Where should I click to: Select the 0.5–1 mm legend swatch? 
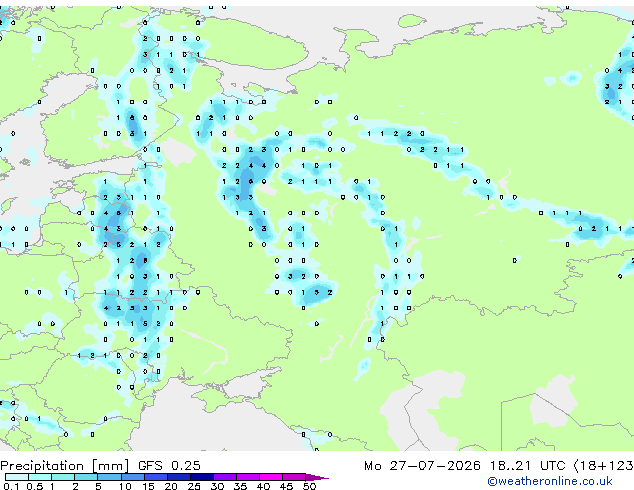point(40,477)
